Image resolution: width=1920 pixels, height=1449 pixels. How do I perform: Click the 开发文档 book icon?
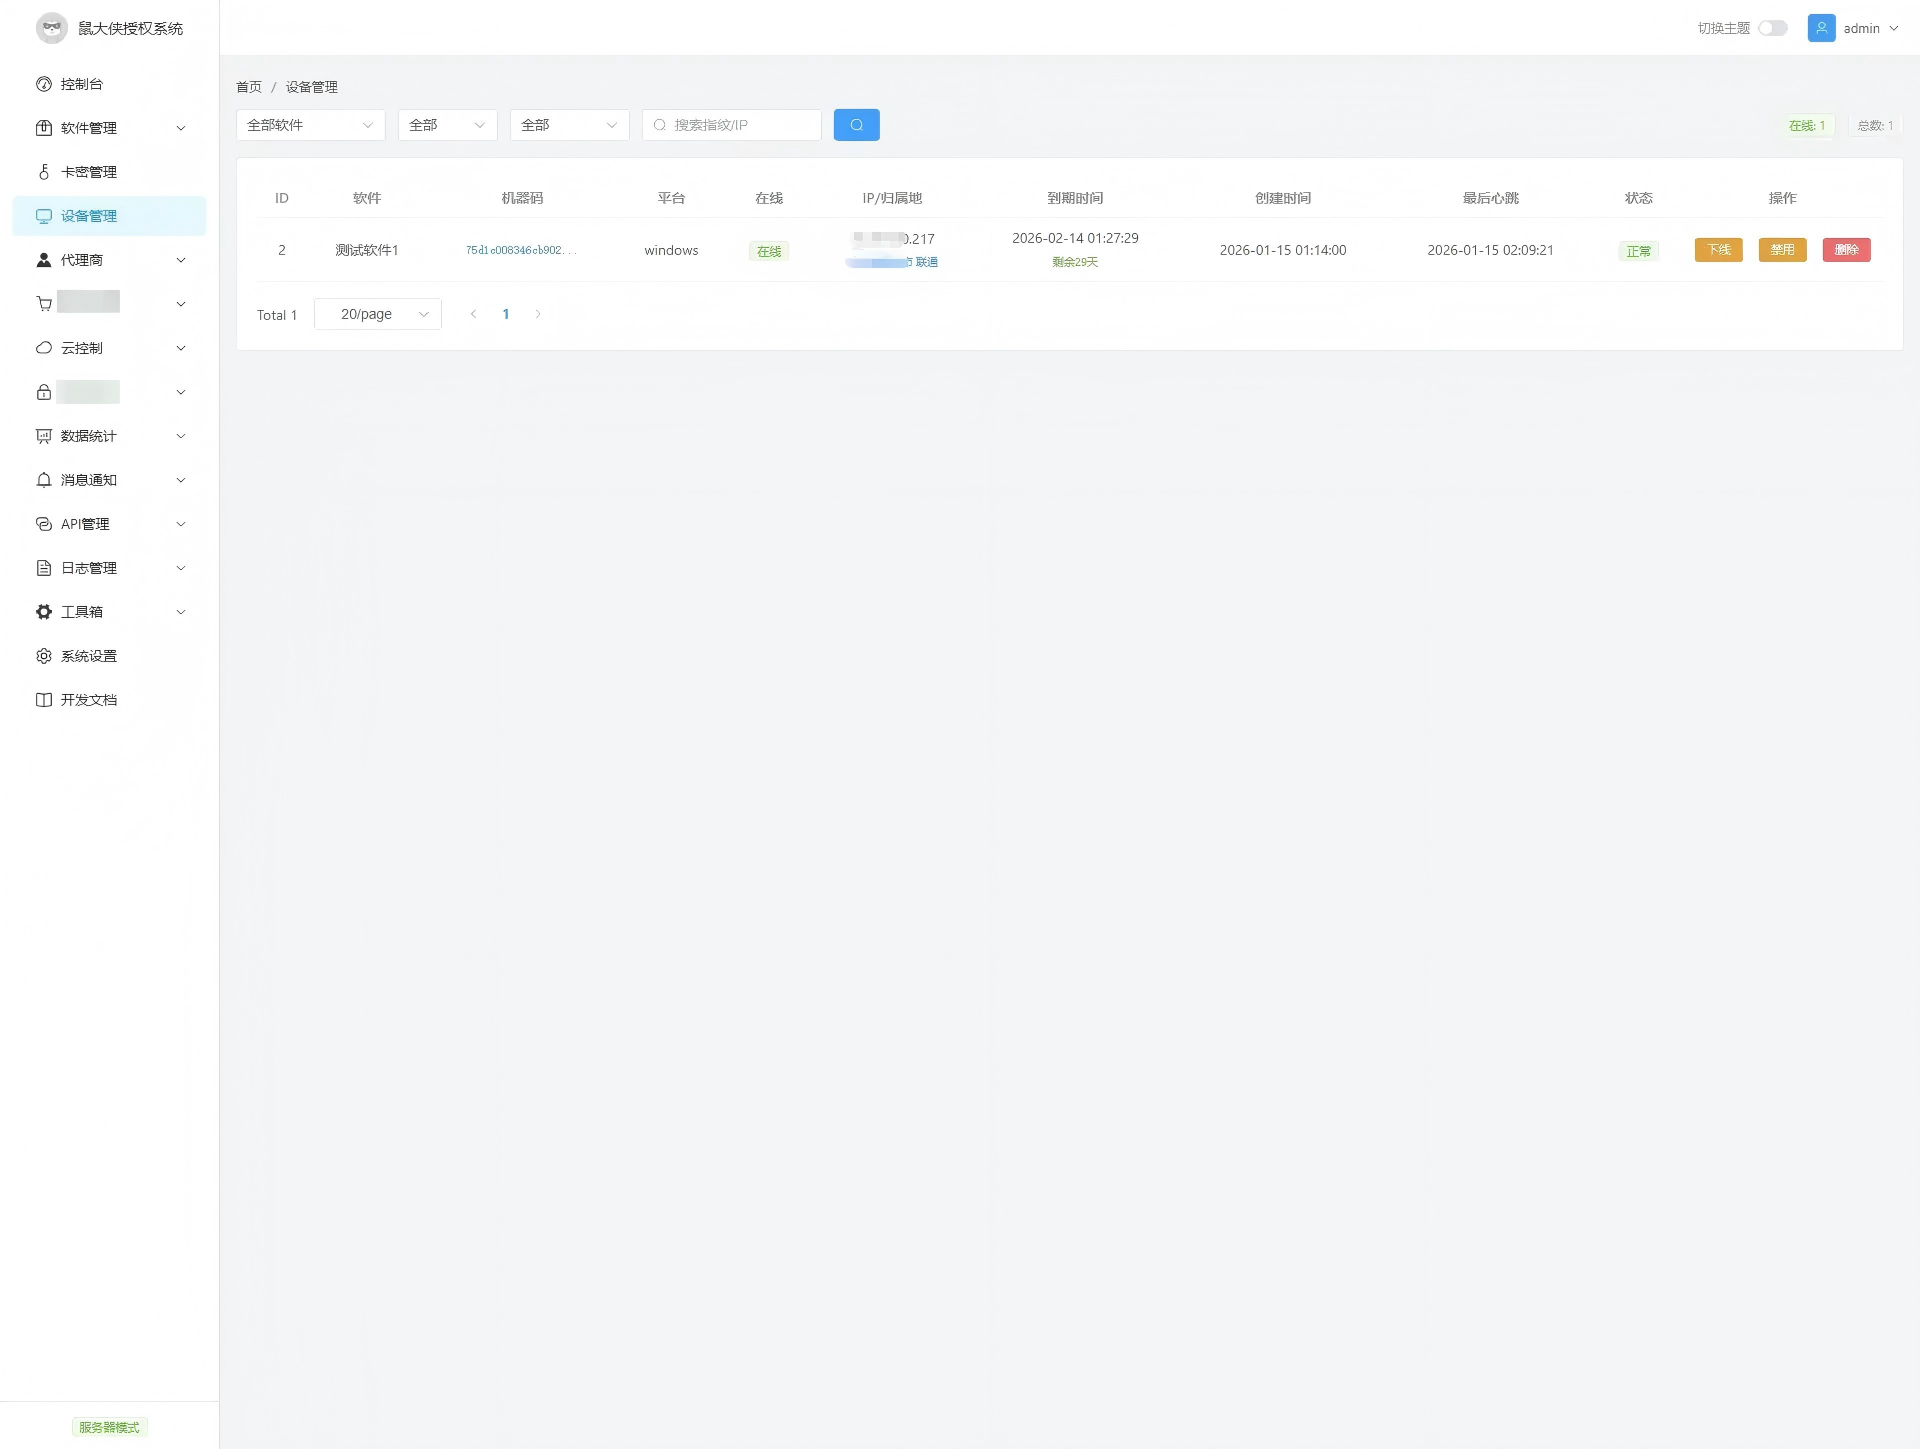coord(44,700)
